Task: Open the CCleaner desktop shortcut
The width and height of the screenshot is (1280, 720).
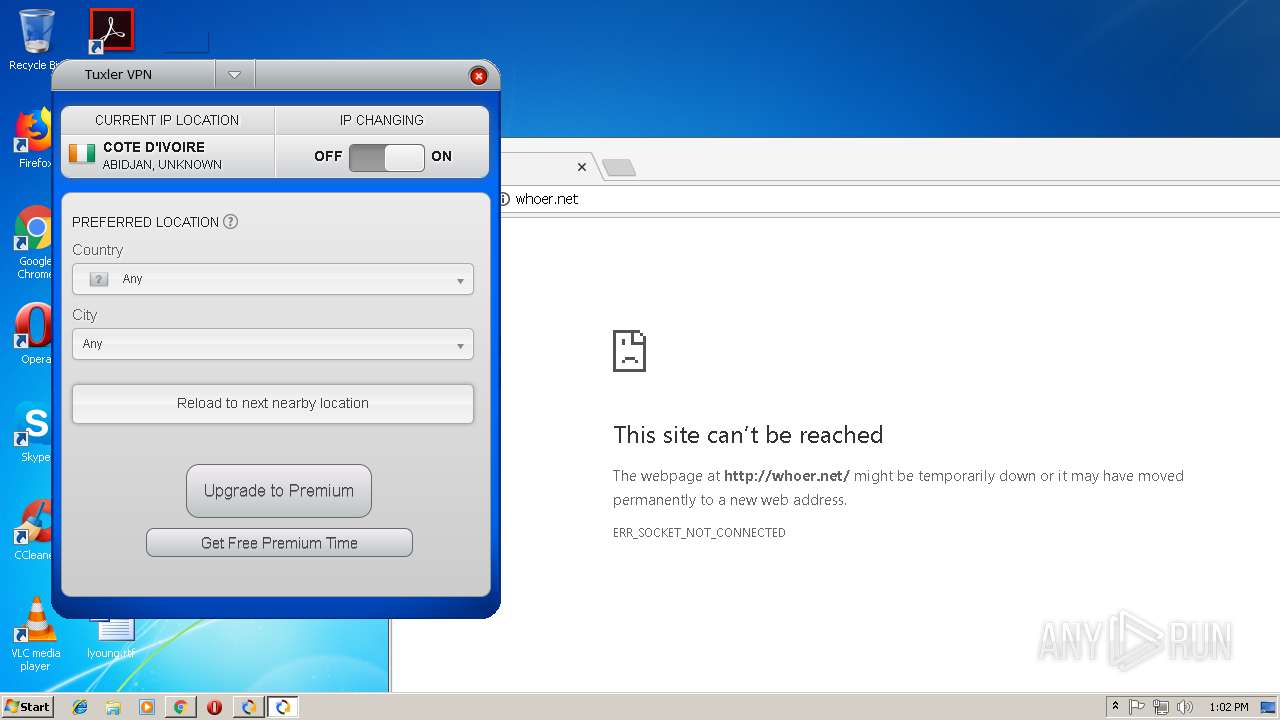Action: click(34, 530)
